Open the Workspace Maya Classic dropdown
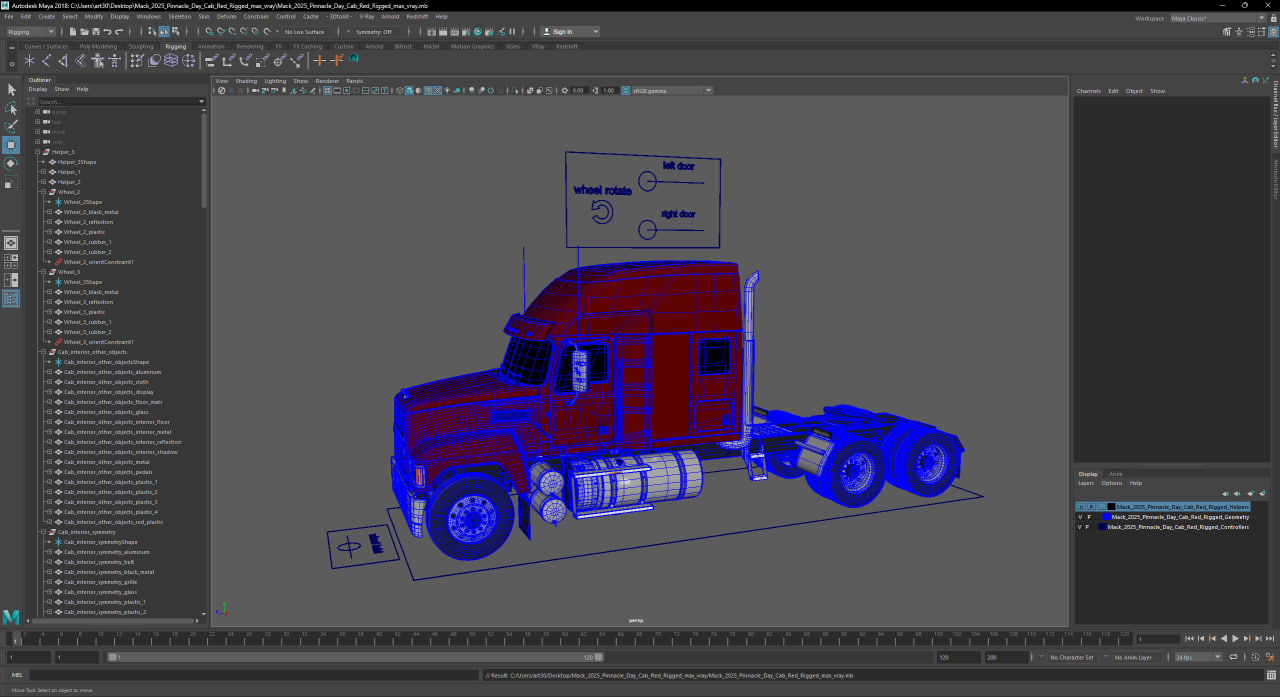The width and height of the screenshot is (1280, 697). [1218, 18]
